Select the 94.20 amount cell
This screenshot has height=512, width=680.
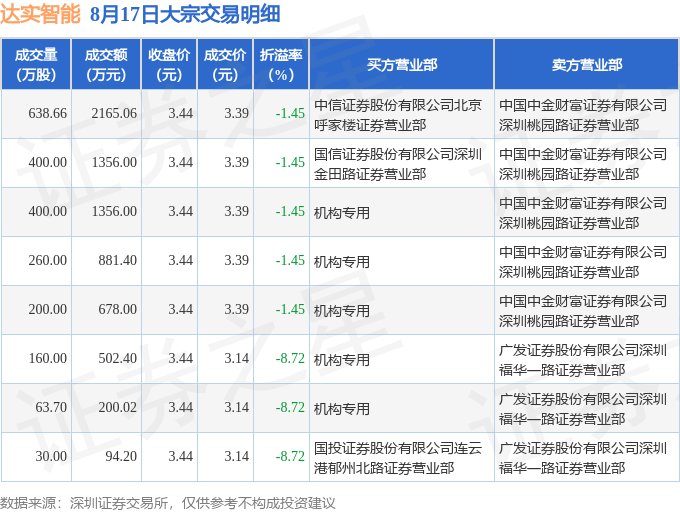pyautogui.click(x=106, y=457)
